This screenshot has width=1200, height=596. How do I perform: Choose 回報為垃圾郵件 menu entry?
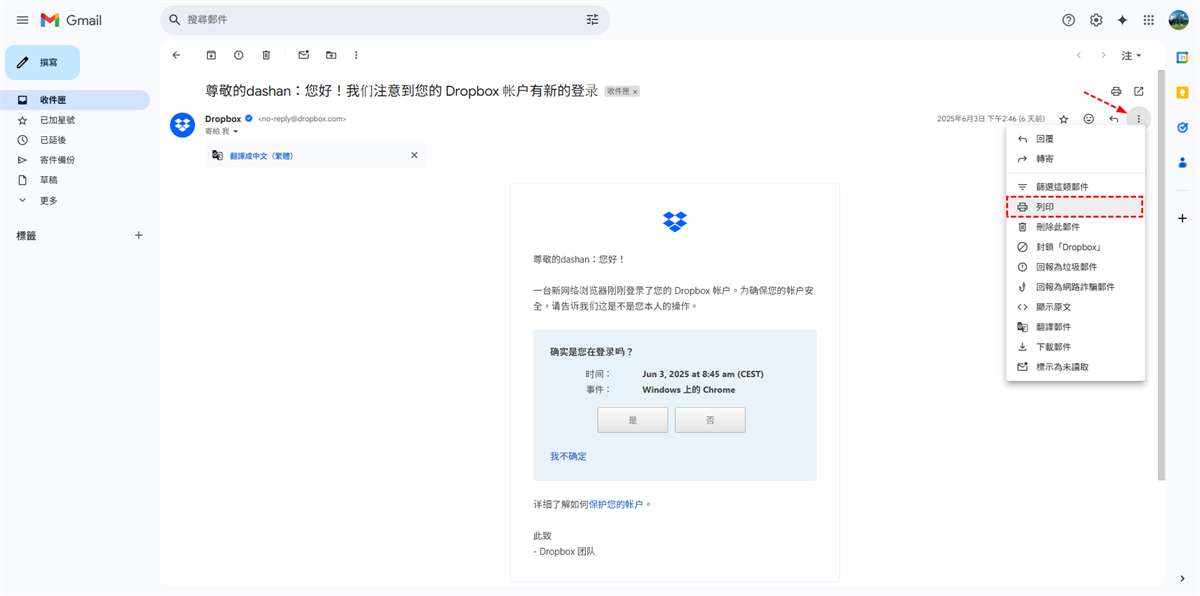coord(1075,267)
